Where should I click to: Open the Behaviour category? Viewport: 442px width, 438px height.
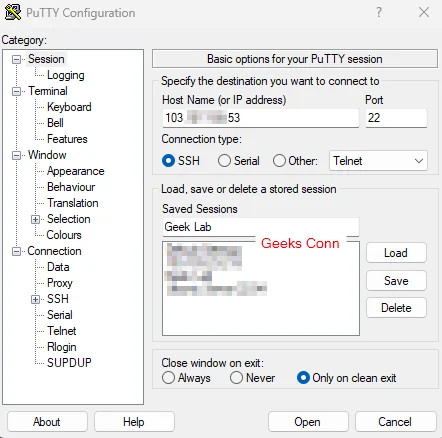click(x=71, y=187)
